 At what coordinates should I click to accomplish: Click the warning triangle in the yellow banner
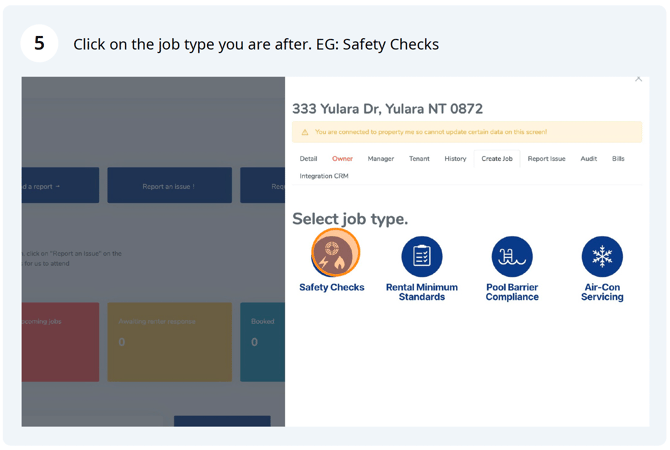(x=305, y=132)
